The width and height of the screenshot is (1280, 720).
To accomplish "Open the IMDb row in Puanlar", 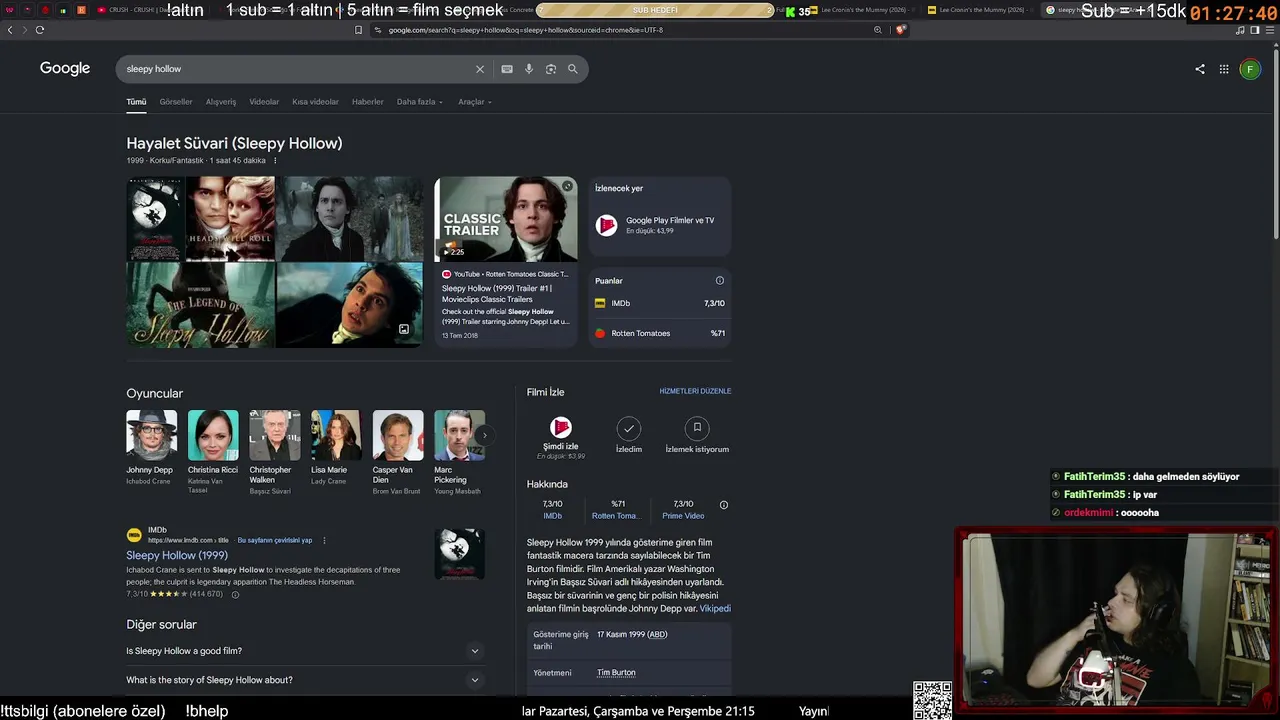I will click(x=660, y=303).
